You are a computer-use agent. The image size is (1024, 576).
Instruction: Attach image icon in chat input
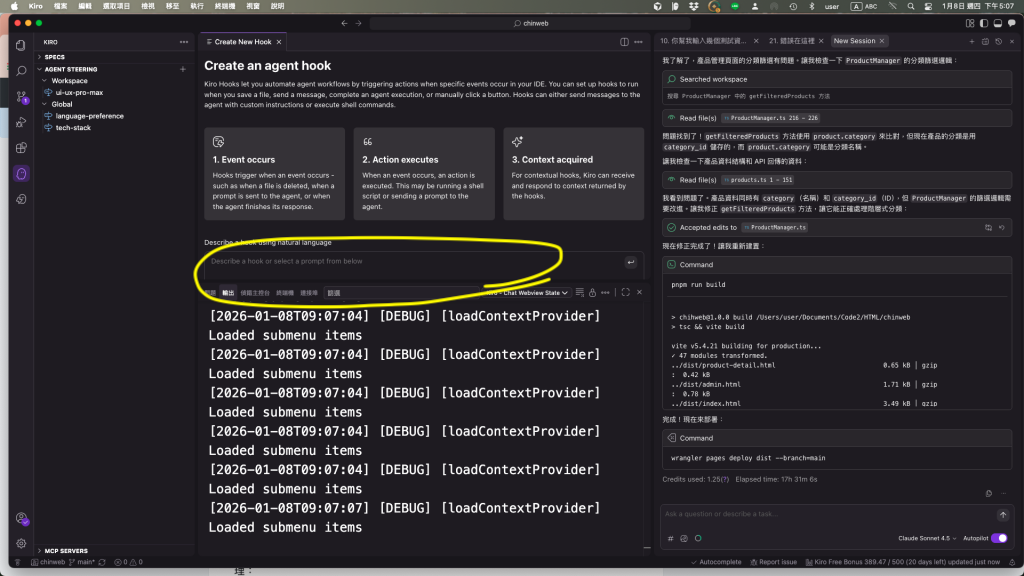[x=684, y=539]
